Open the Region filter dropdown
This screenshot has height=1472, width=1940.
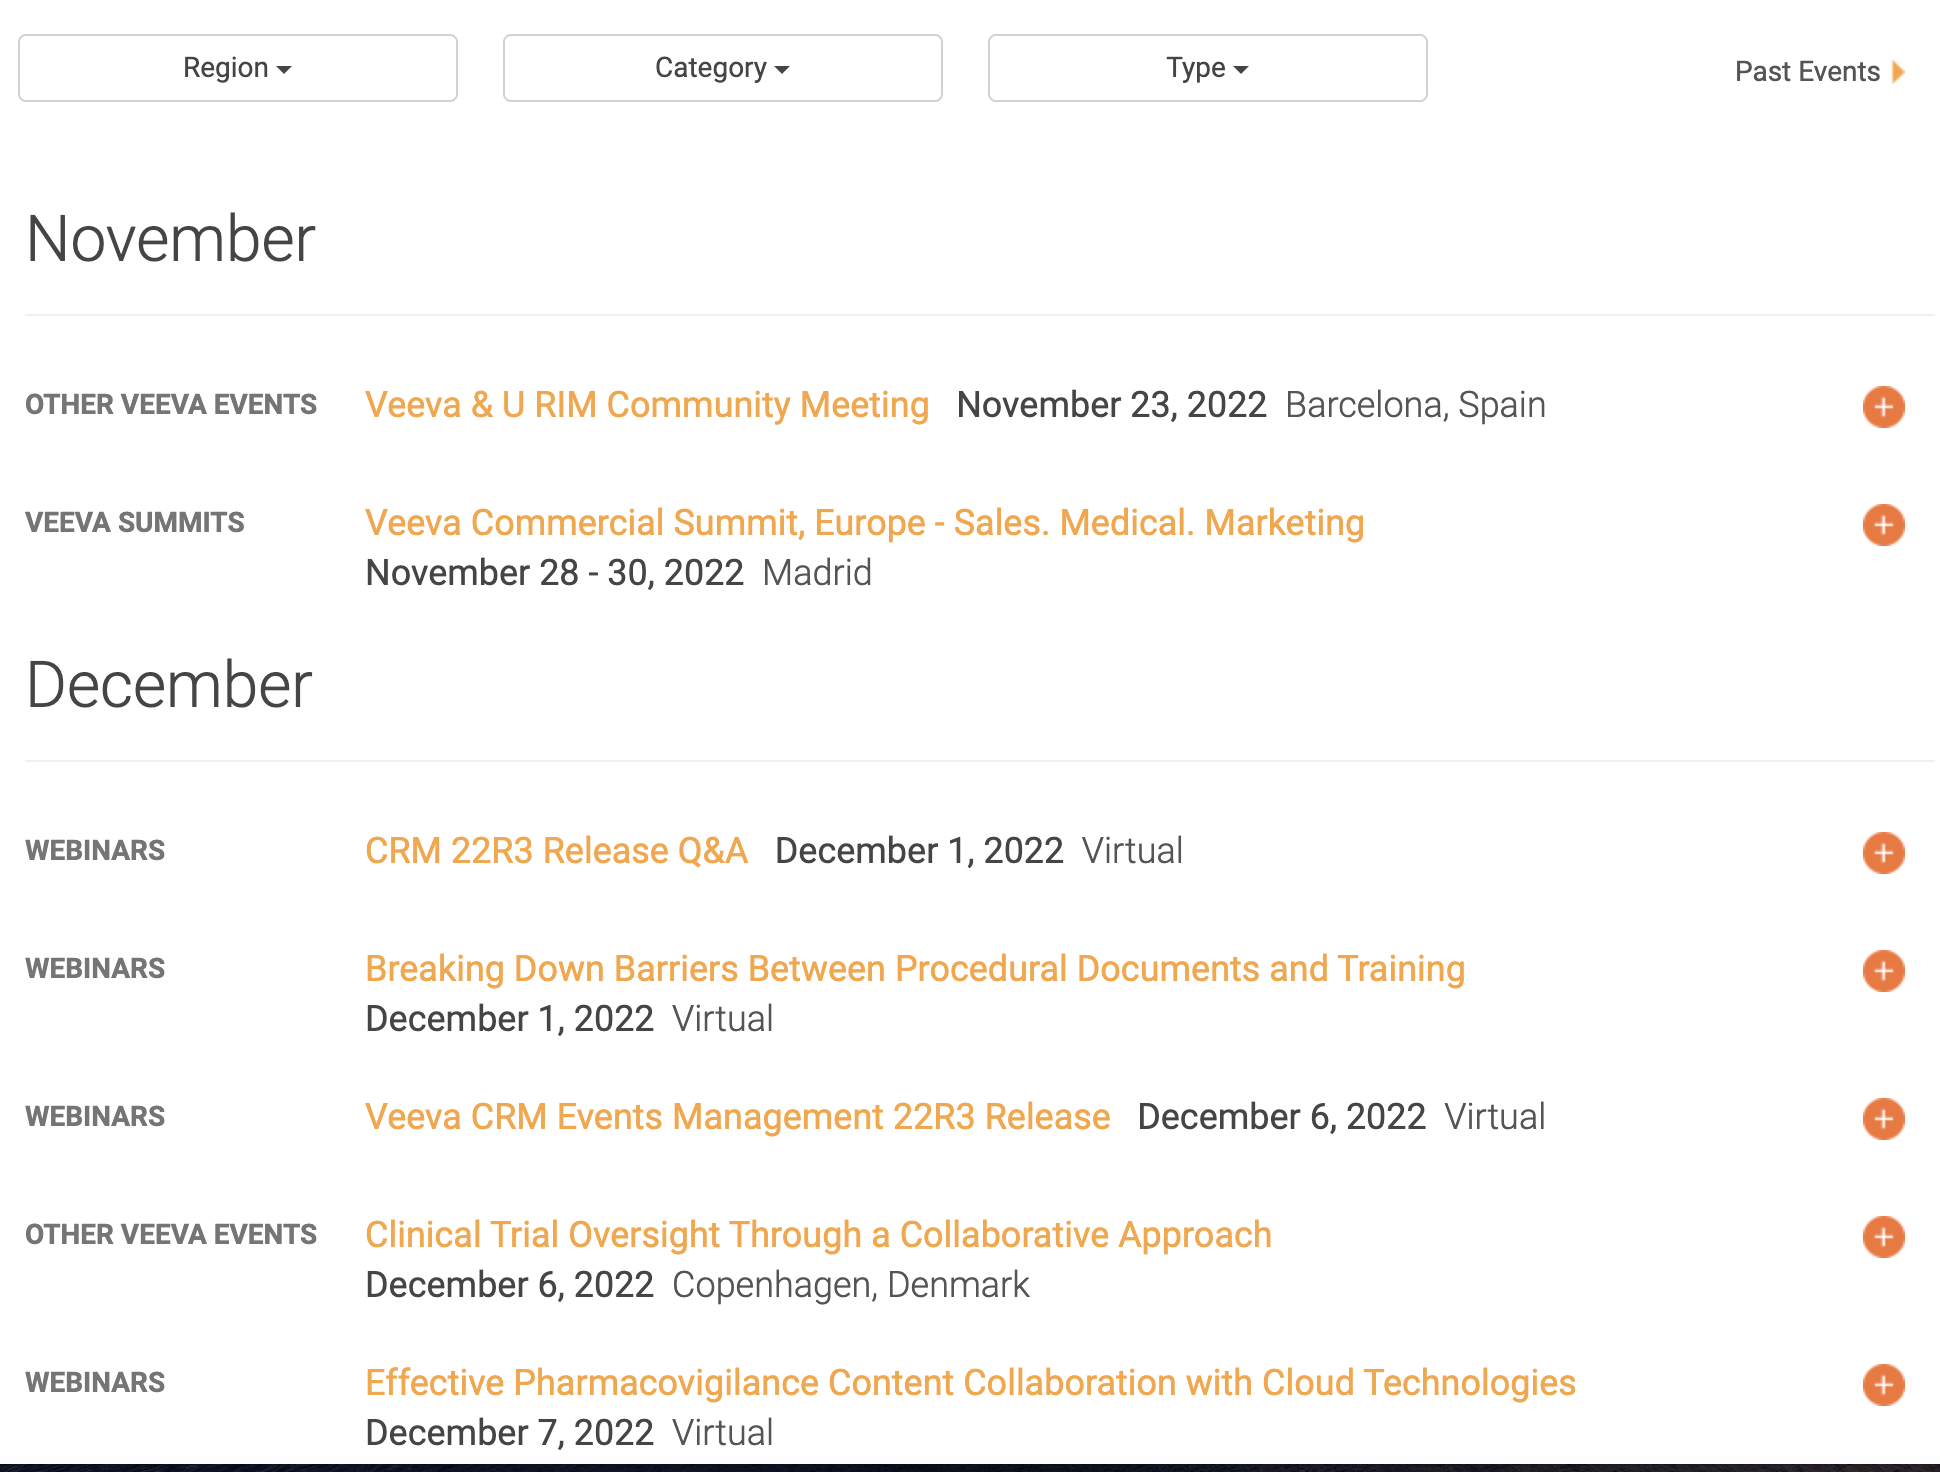coord(238,68)
